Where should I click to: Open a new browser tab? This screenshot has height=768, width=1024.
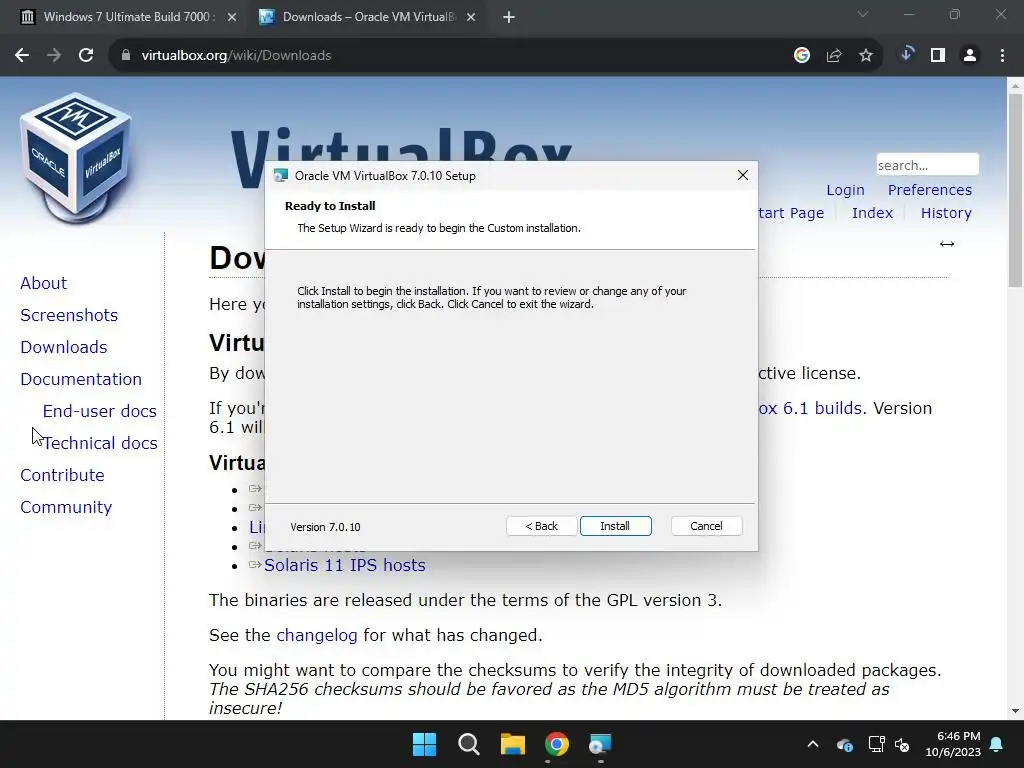point(509,17)
